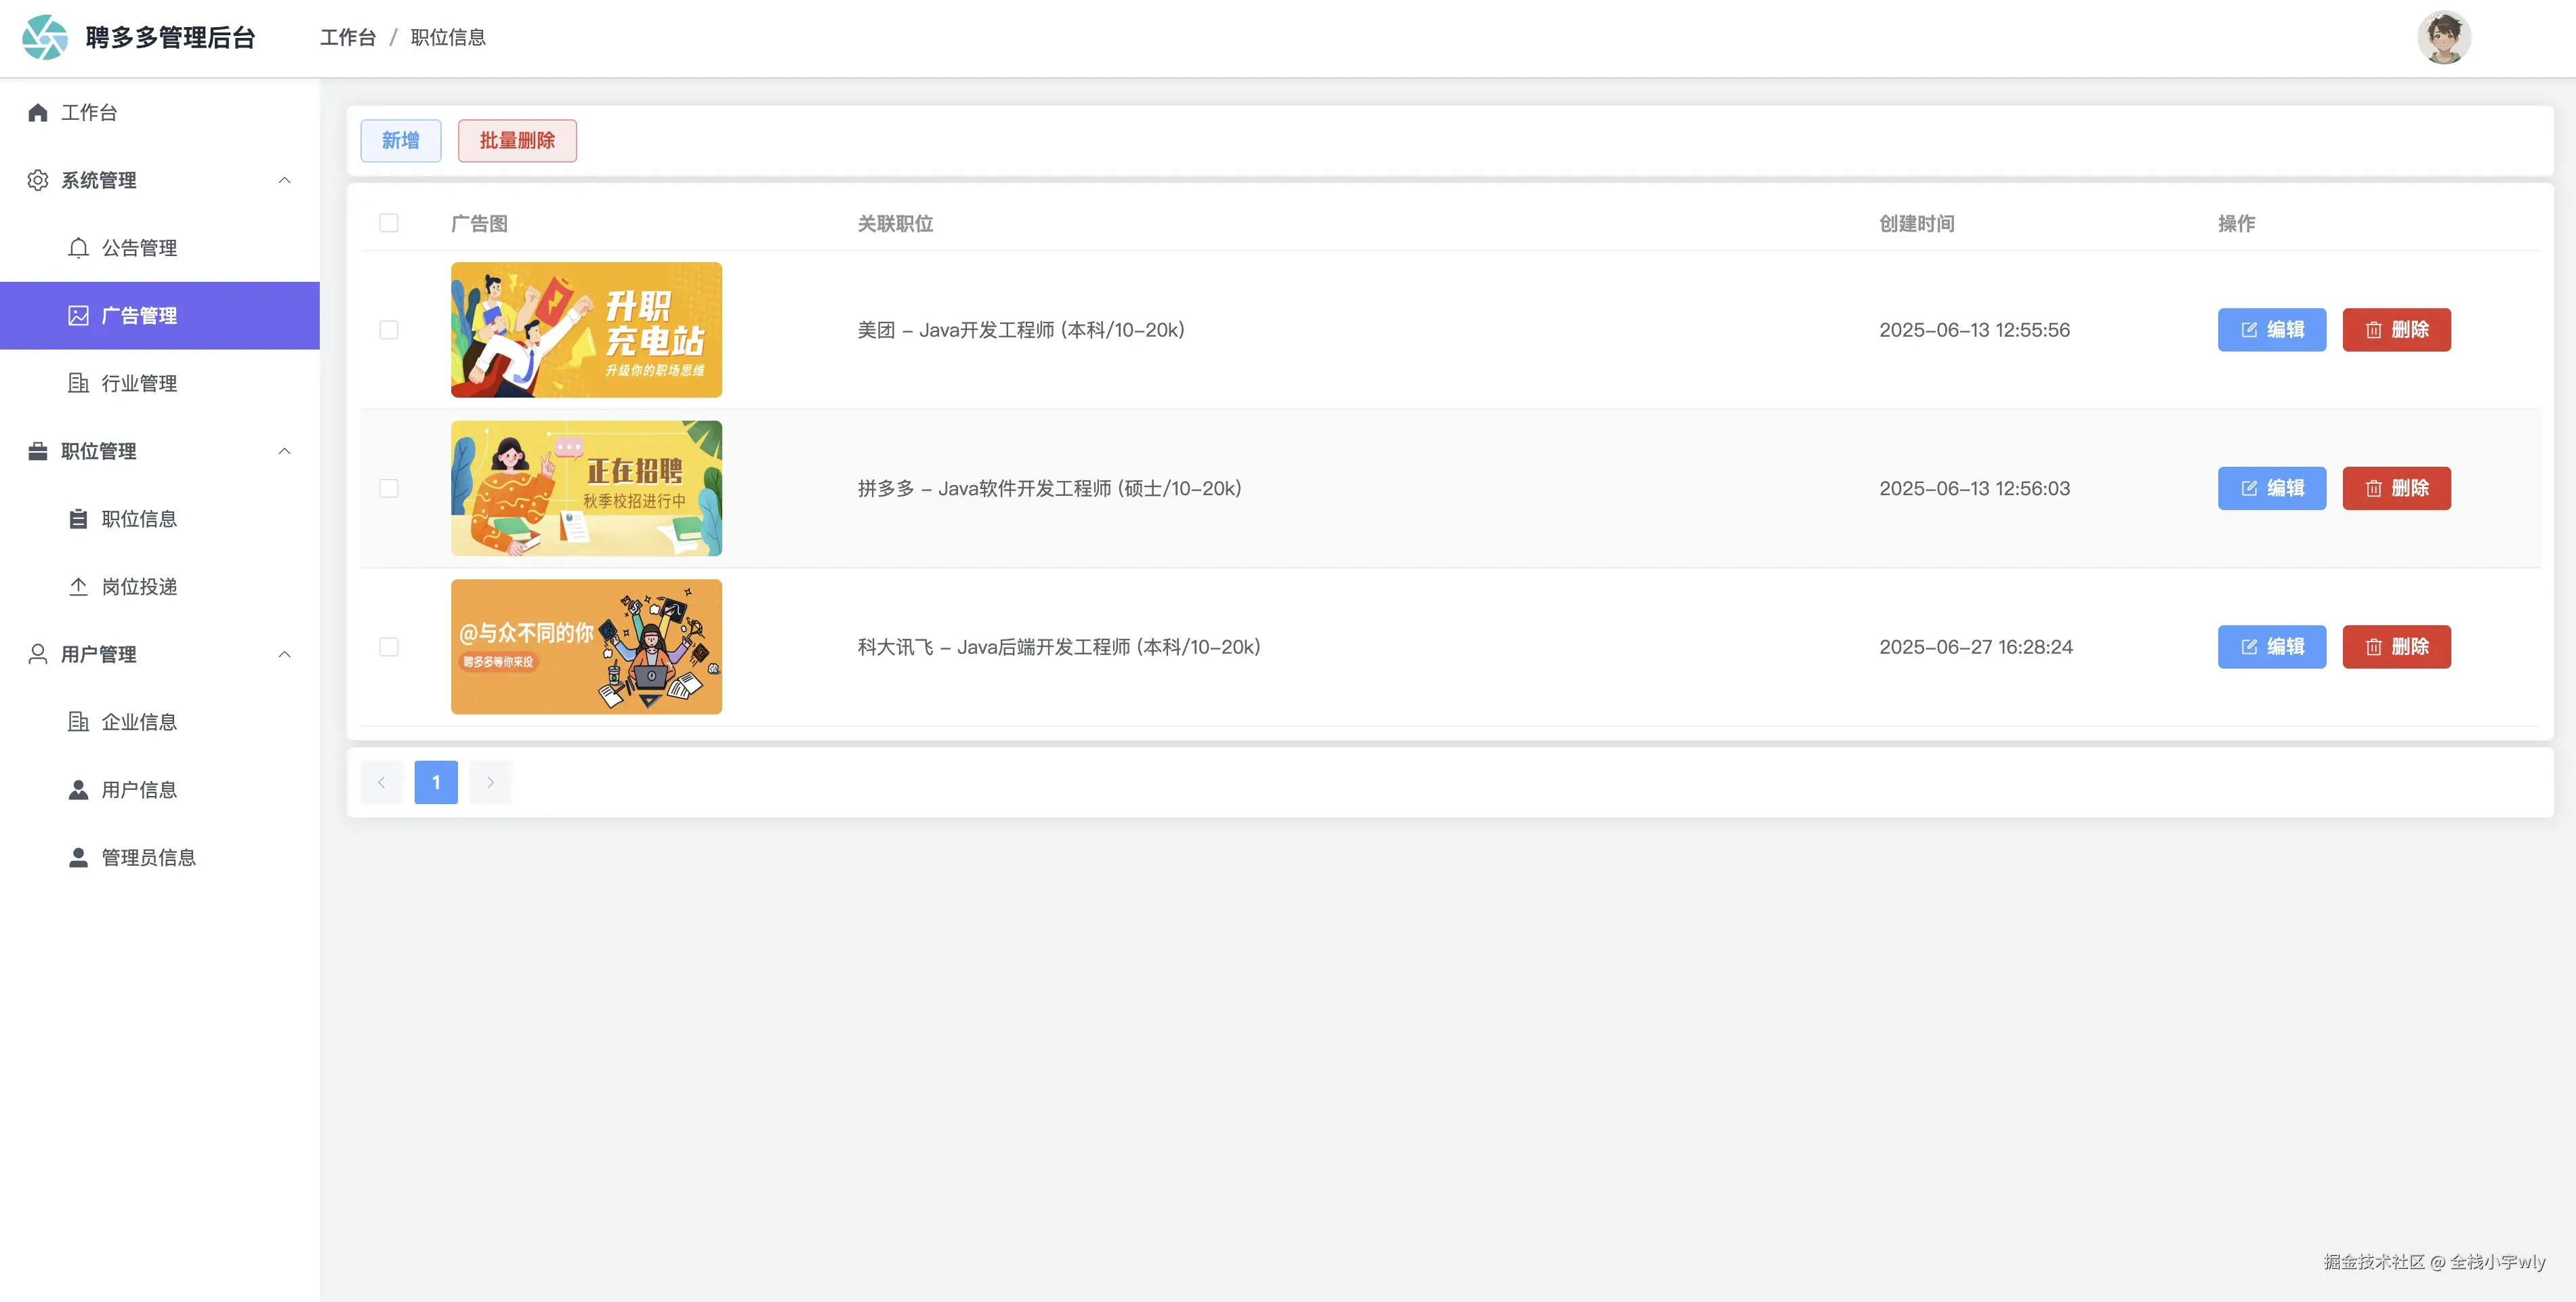This screenshot has width=2576, height=1302.
Task: Select the 科大讯飞 ad row checkbox
Action: [389, 647]
